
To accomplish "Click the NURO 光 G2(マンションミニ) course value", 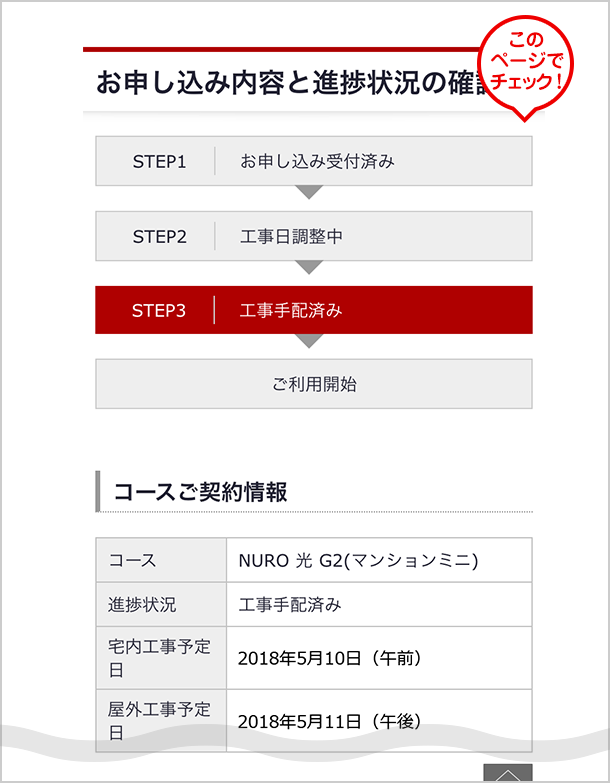I will (x=358, y=560).
